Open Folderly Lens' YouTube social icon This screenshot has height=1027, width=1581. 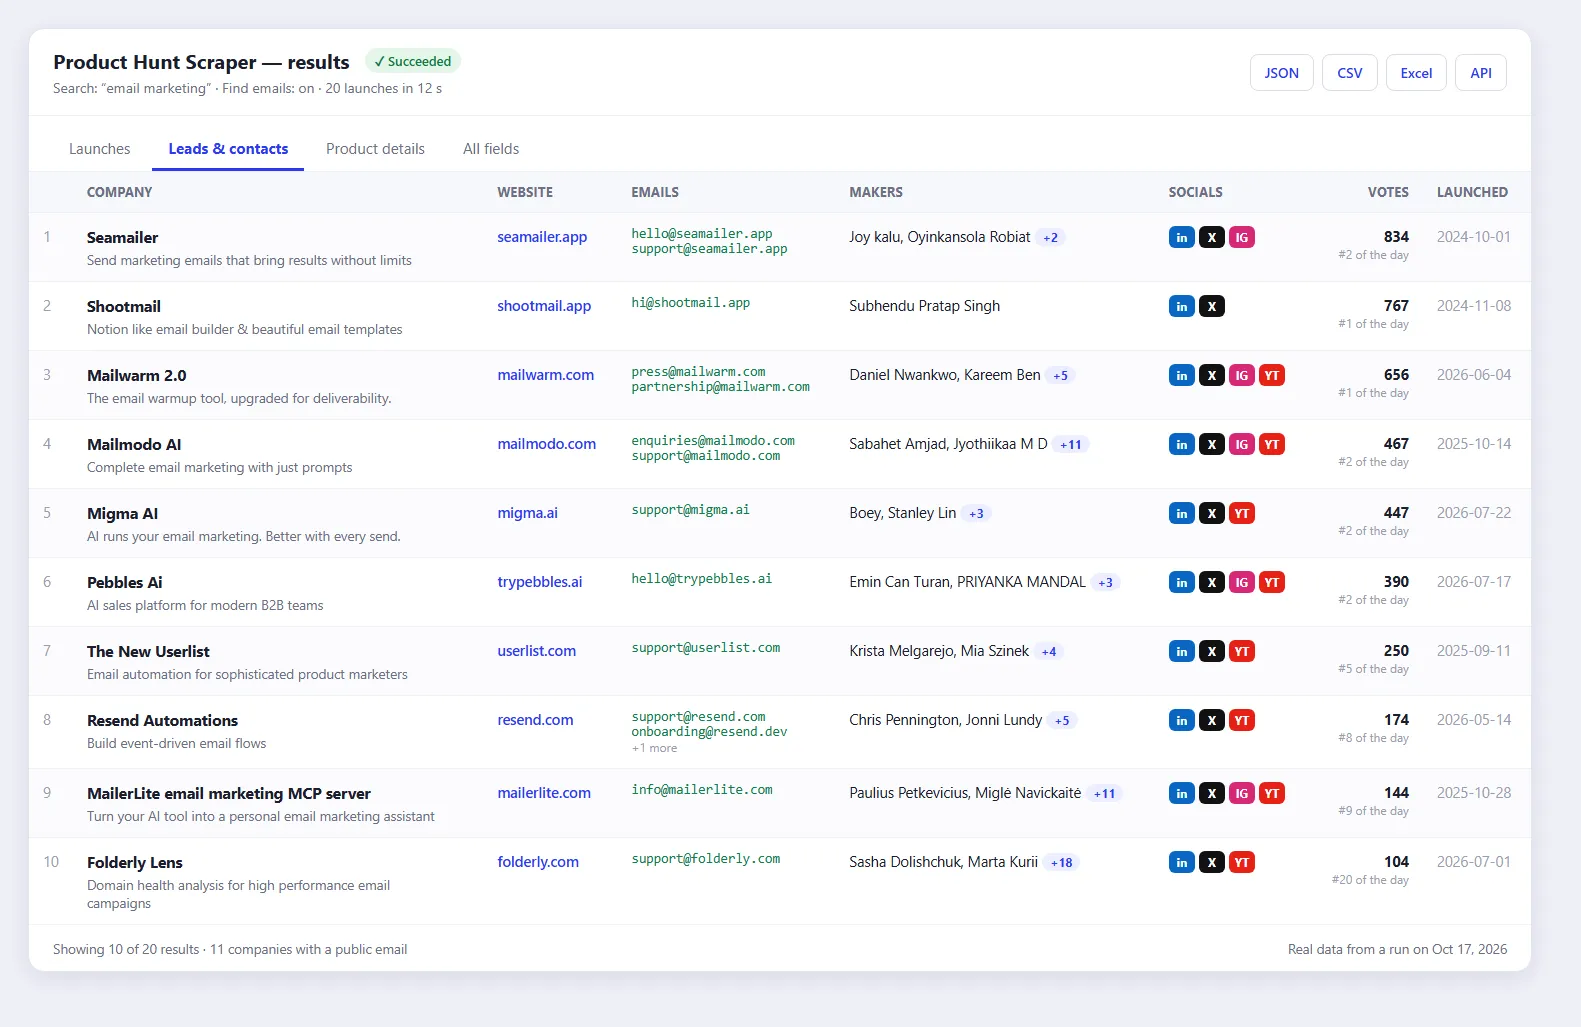1241,862
